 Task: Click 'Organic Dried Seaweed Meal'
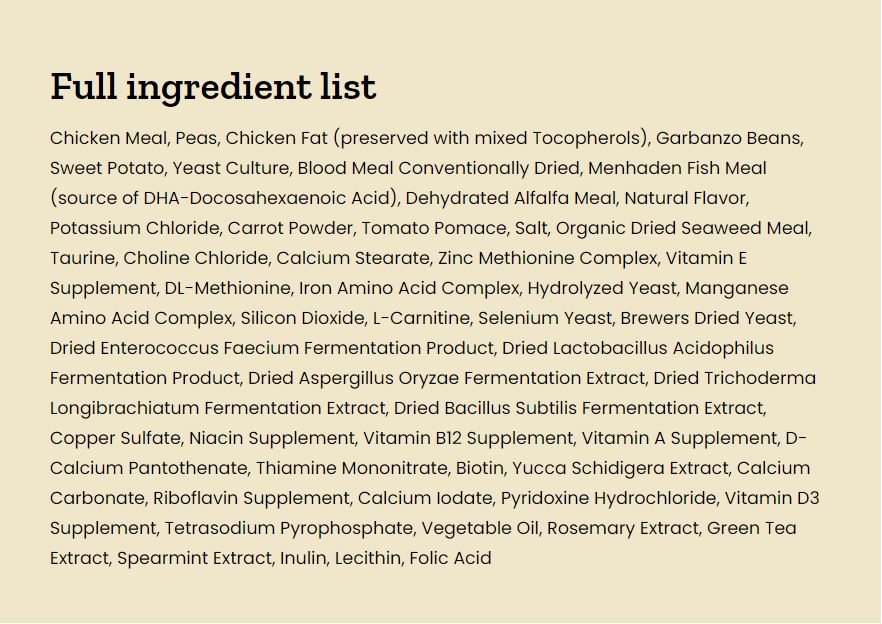[x=682, y=228]
